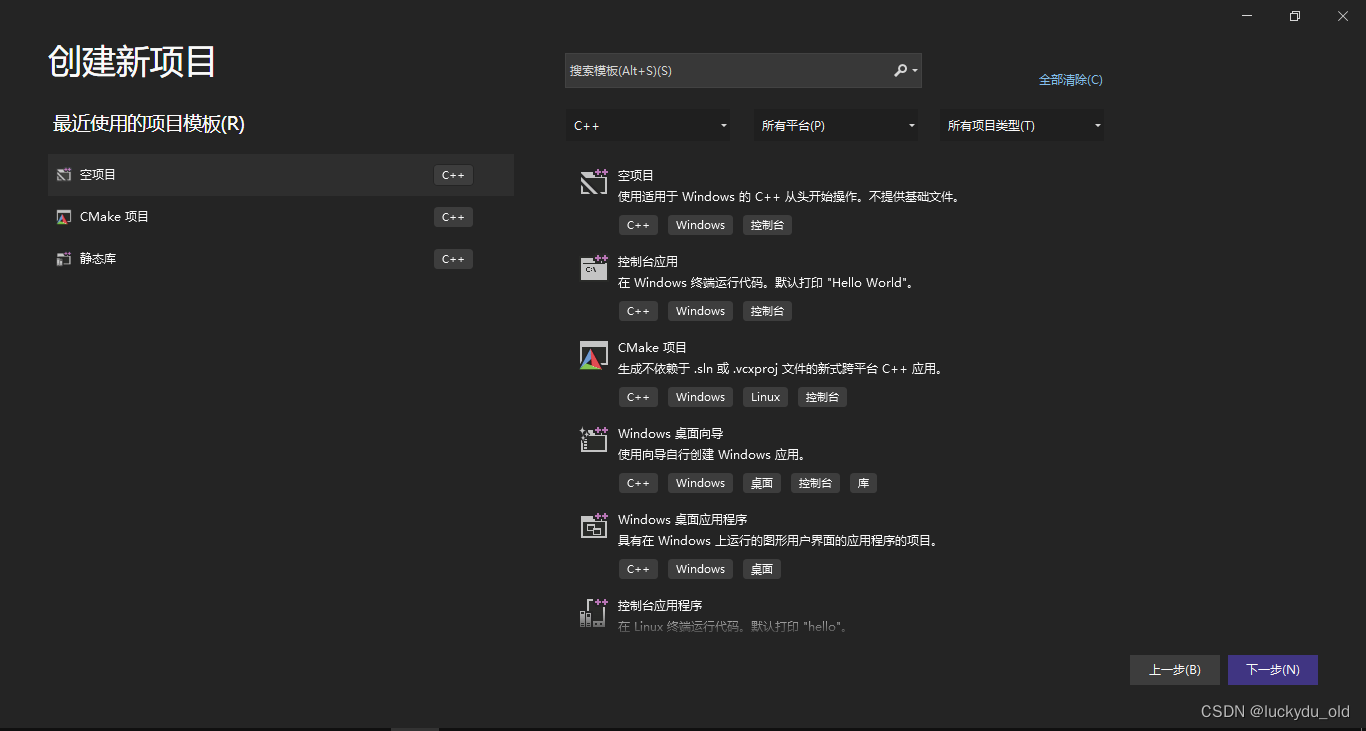Click the 桌面 tag under Windows 桌面应用程序
Viewport: 1366px width, 731px height.
(761, 569)
